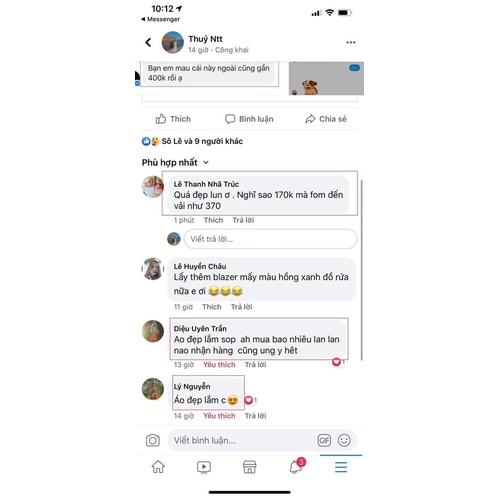Image resolution: width=498 pixels, height=498 pixels.
Task: Tap the camera icon to attach photo
Action: [153, 440]
